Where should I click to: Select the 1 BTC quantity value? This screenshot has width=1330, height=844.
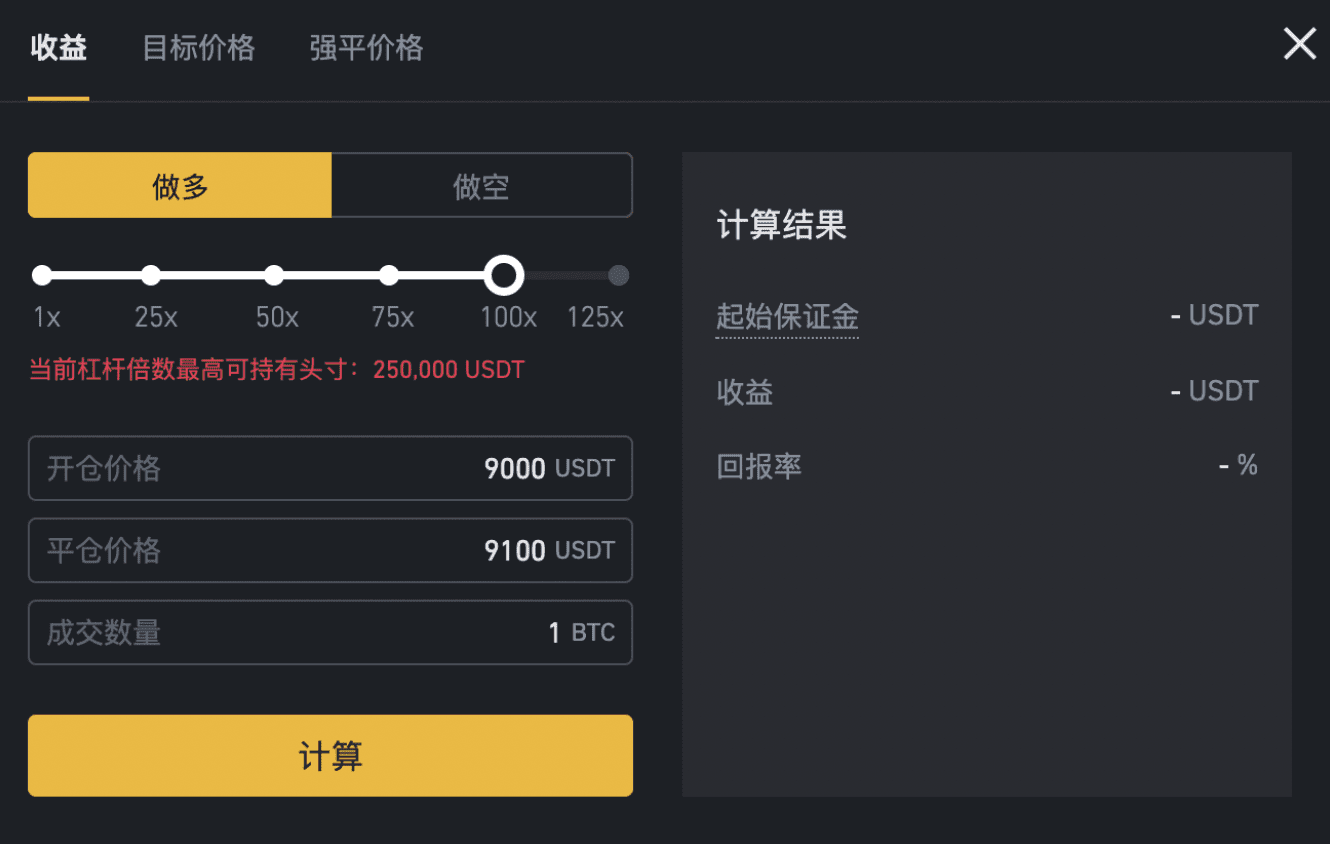click(x=552, y=632)
